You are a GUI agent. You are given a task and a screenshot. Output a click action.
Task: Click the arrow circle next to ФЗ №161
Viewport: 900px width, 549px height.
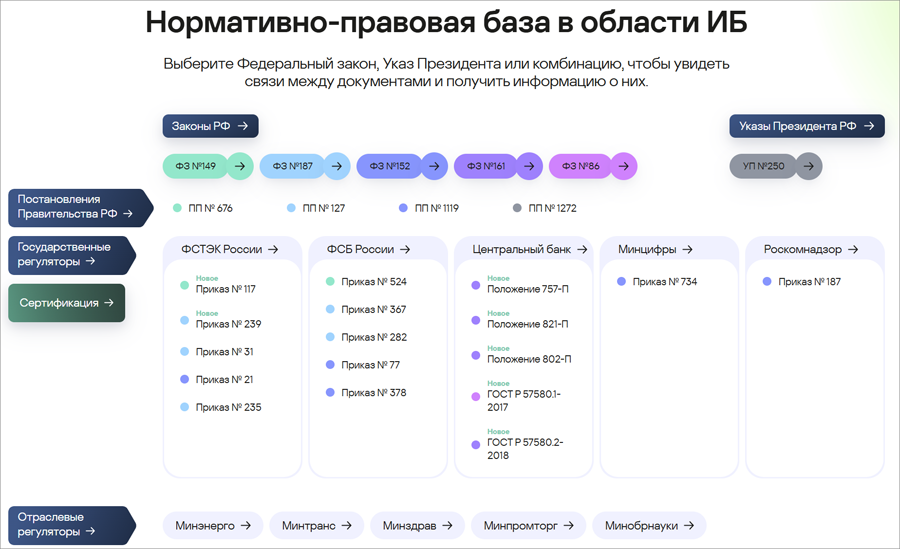click(529, 166)
